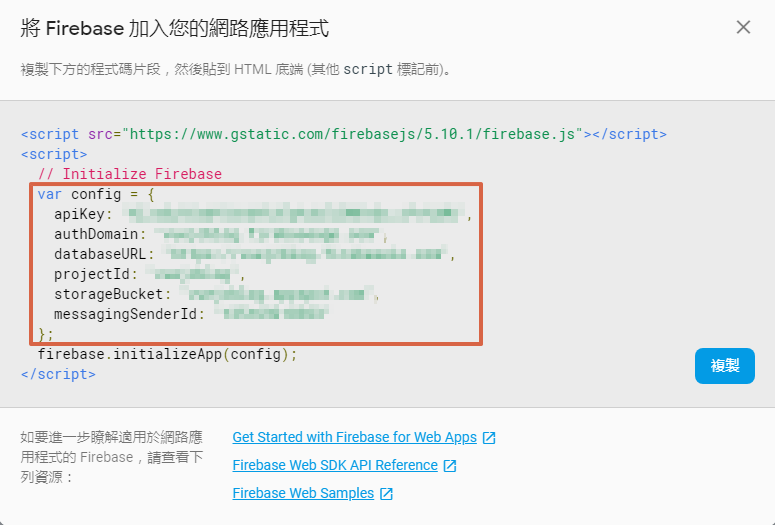Click the var config declaration line
775x525 pixels.
point(96,194)
